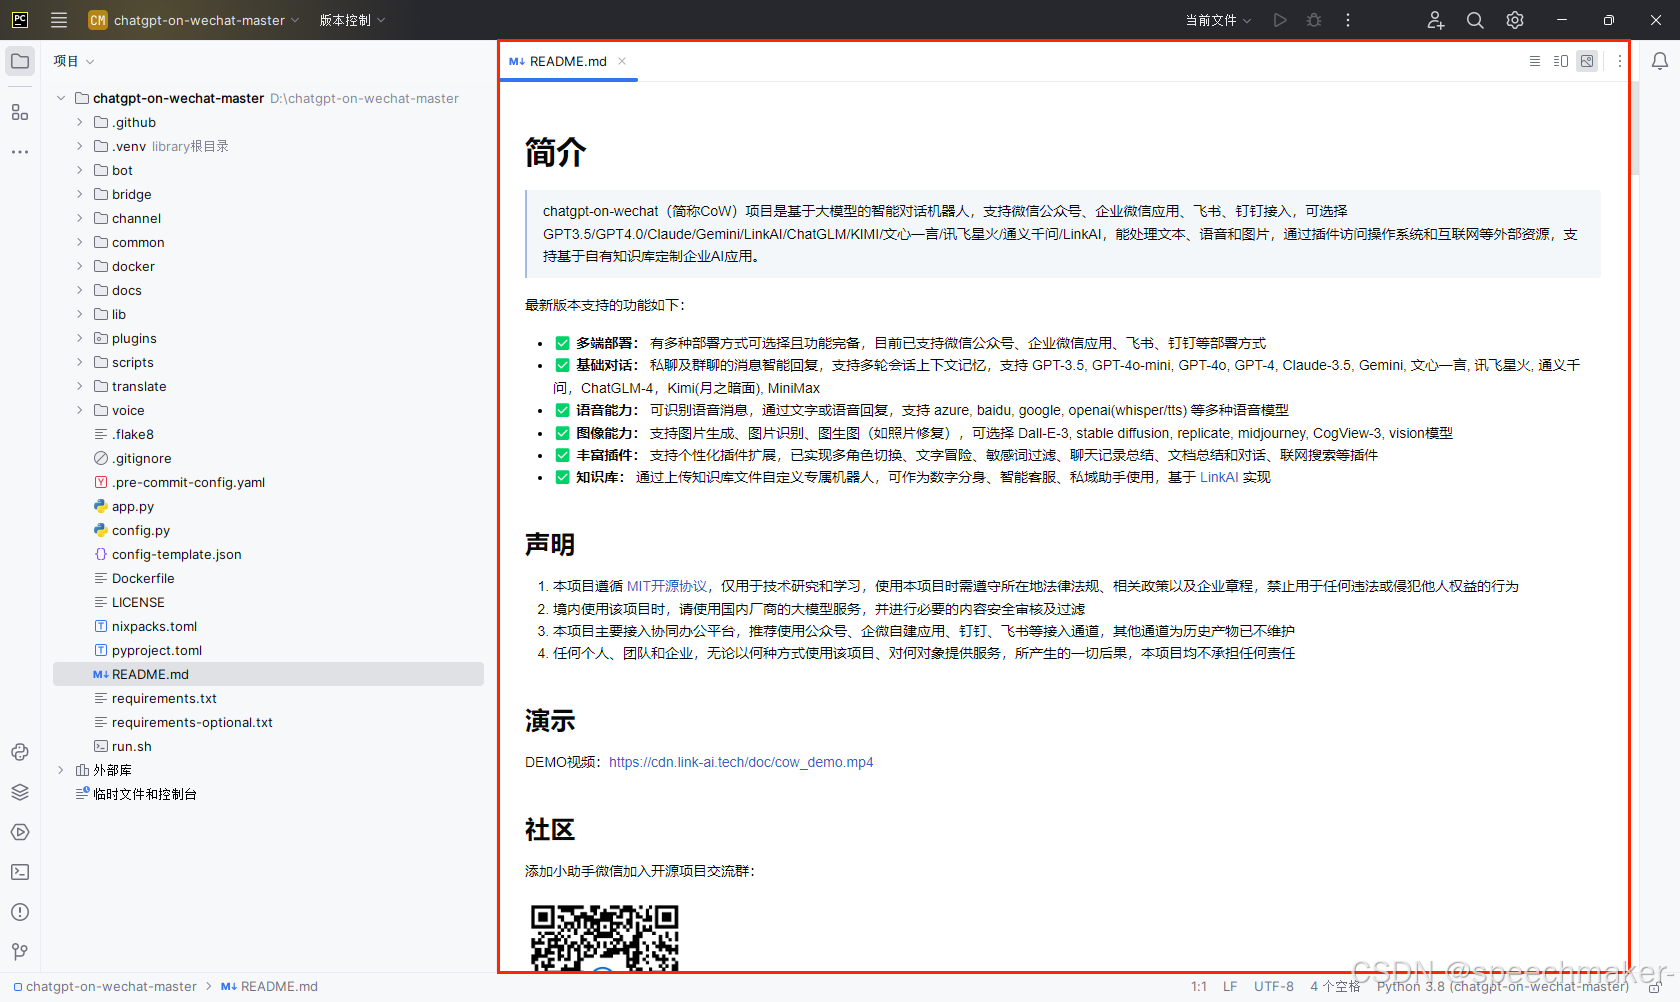
Task: Switch to editor and preview split view
Action: pyautogui.click(x=1561, y=61)
